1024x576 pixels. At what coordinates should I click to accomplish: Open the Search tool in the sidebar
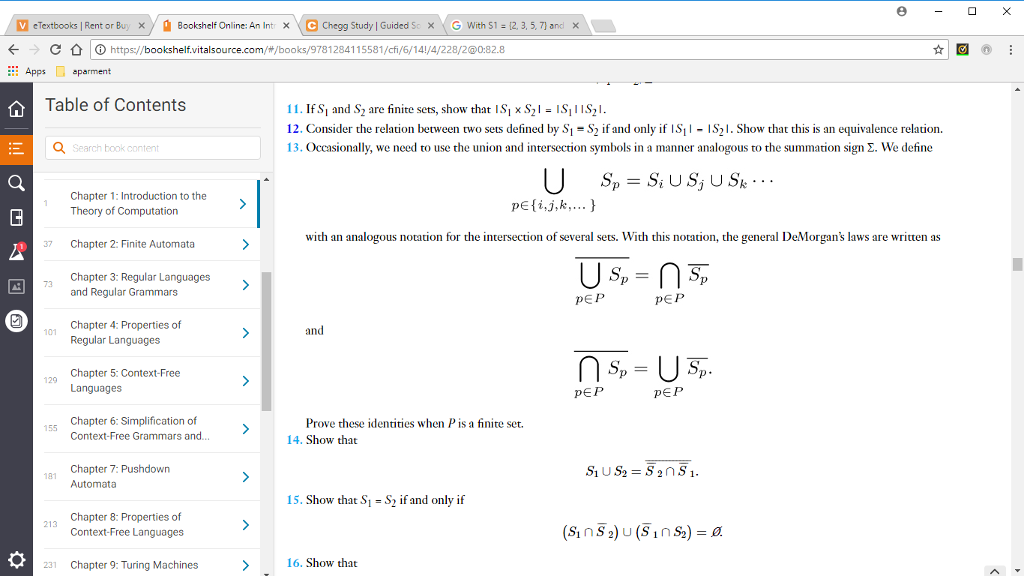click(x=15, y=183)
